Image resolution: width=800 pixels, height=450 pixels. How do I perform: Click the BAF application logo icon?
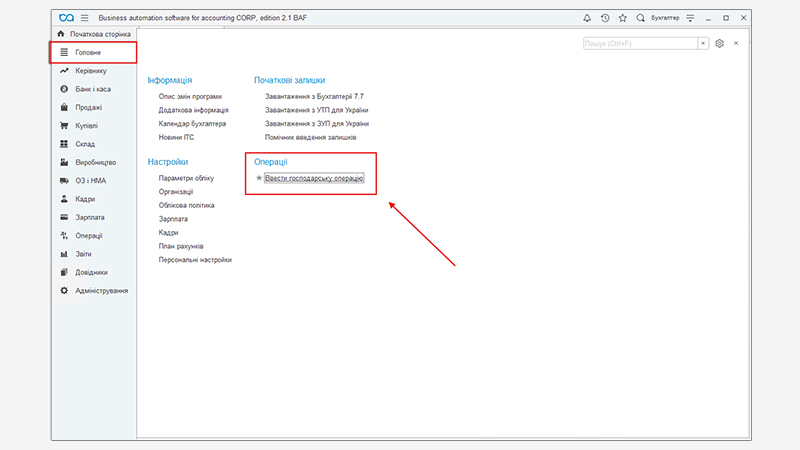pyautogui.click(x=66, y=18)
